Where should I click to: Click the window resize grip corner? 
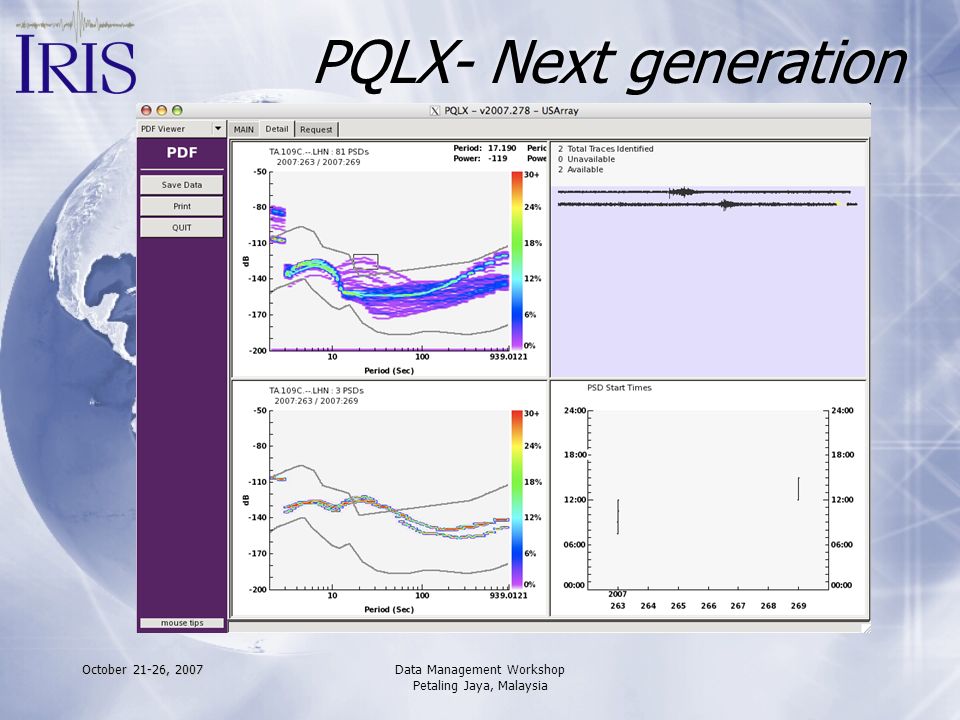coord(866,628)
